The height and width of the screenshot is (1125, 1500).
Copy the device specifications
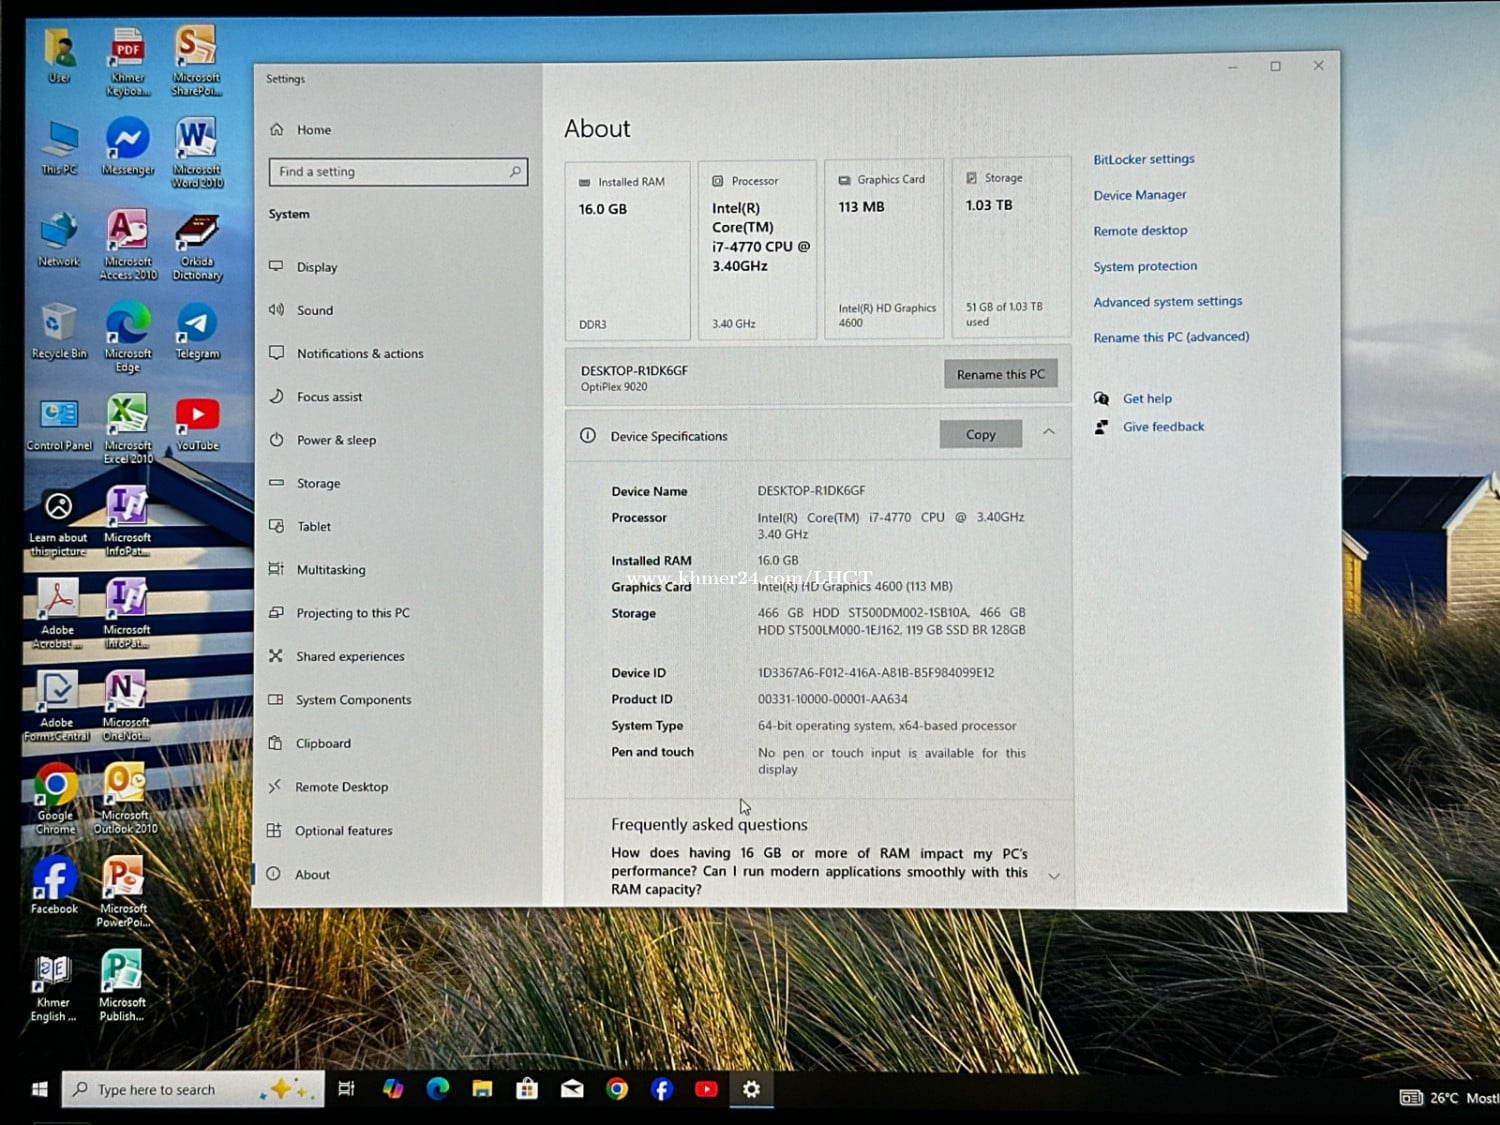tap(980, 434)
